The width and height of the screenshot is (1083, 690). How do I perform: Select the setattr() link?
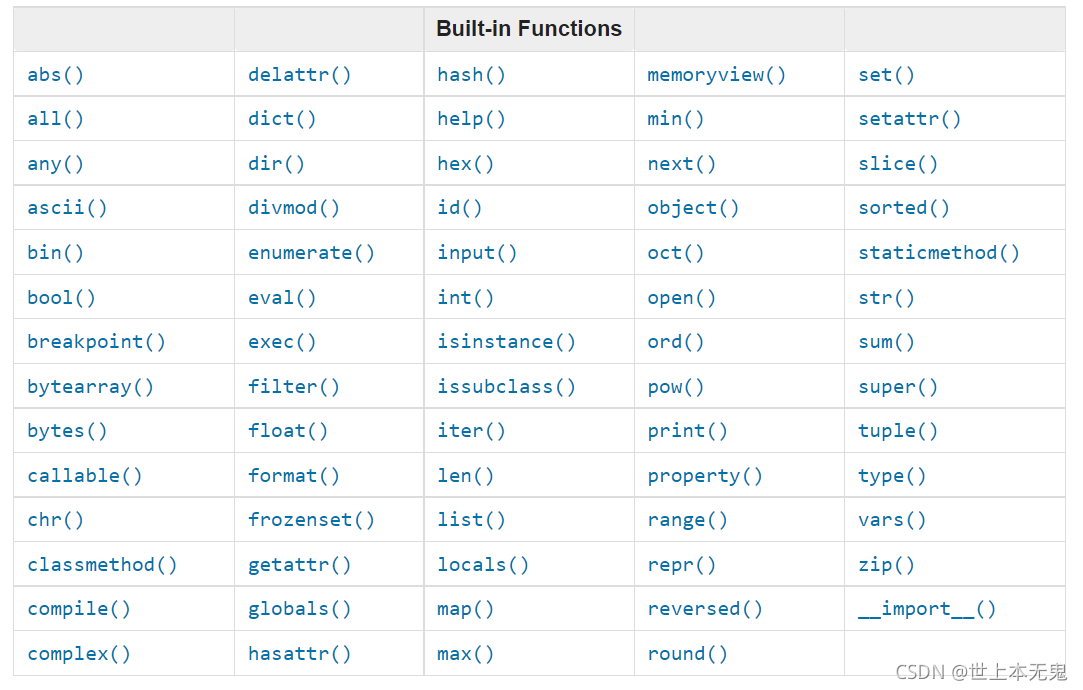point(909,119)
